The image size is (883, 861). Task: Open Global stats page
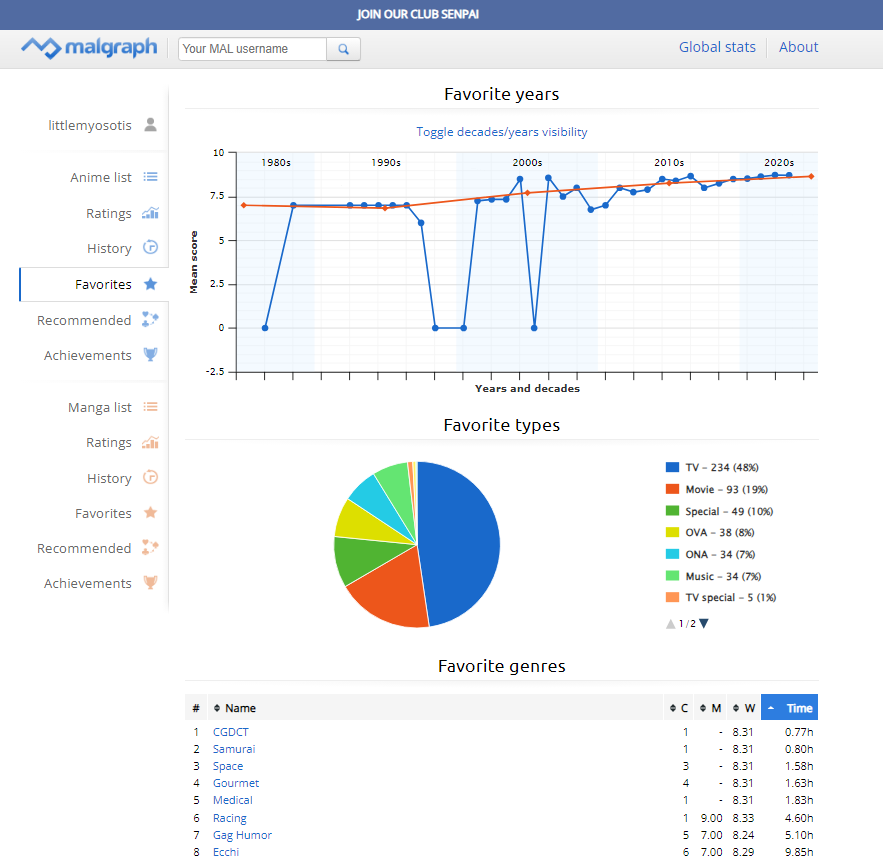(717, 47)
